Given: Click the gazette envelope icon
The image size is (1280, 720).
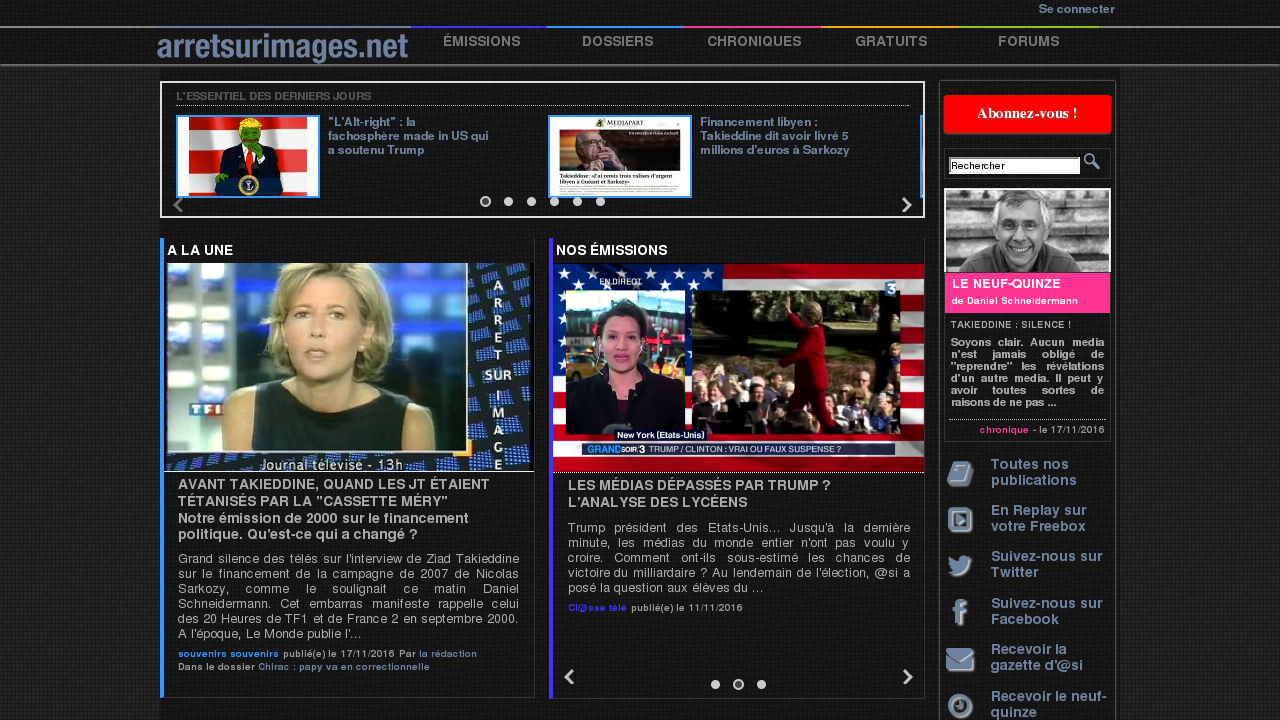Looking at the screenshot, I should (960, 660).
